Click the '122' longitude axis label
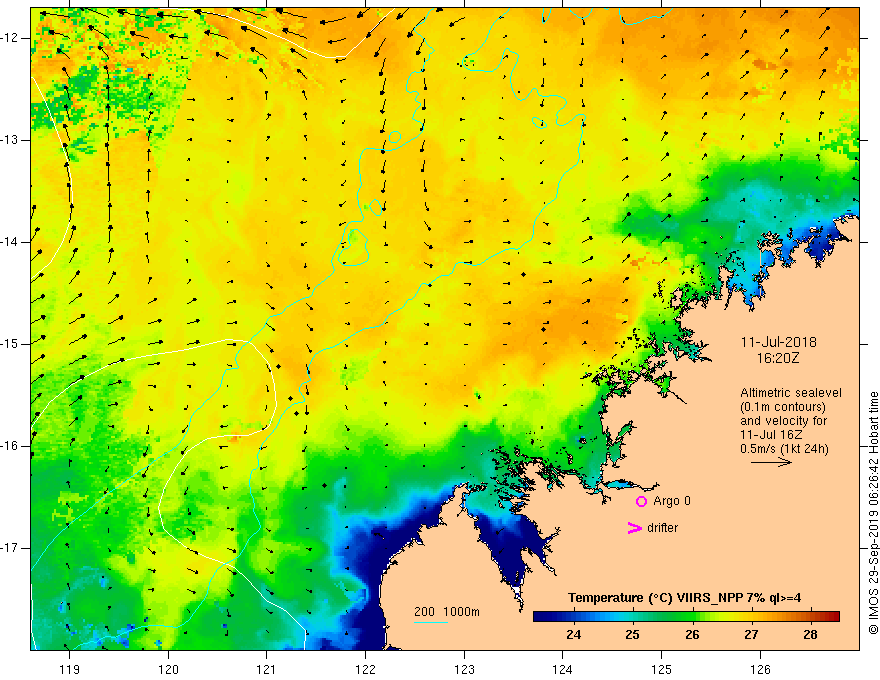 (x=365, y=669)
